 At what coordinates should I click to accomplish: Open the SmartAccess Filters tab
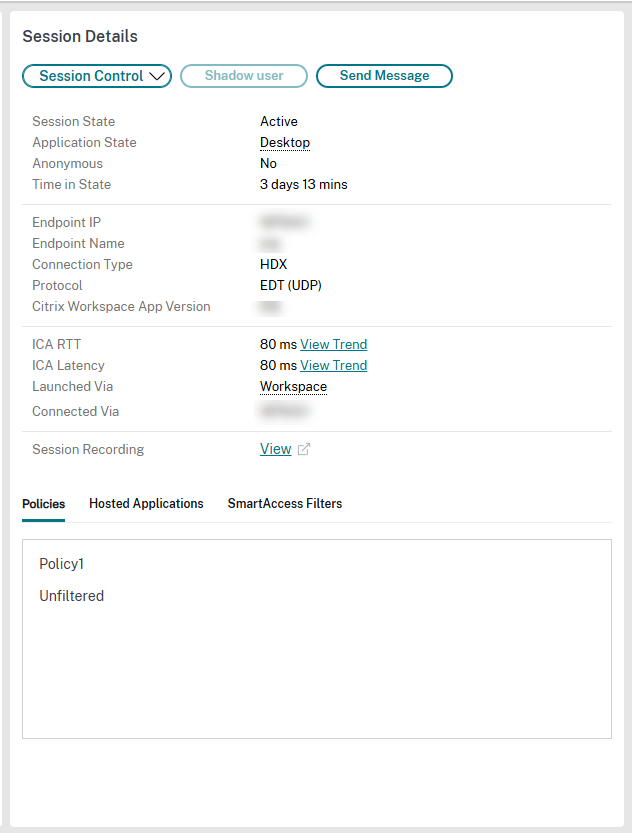pos(285,504)
